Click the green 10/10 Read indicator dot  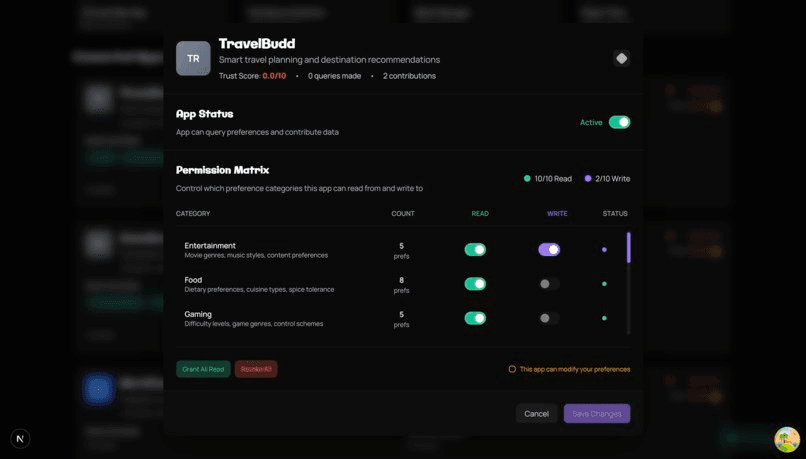[527, 178]
